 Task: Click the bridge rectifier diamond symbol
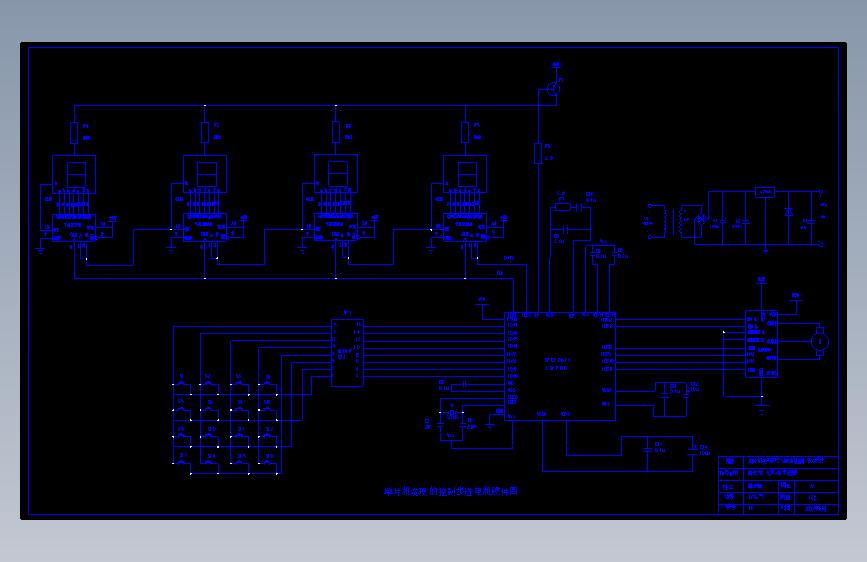701,220
